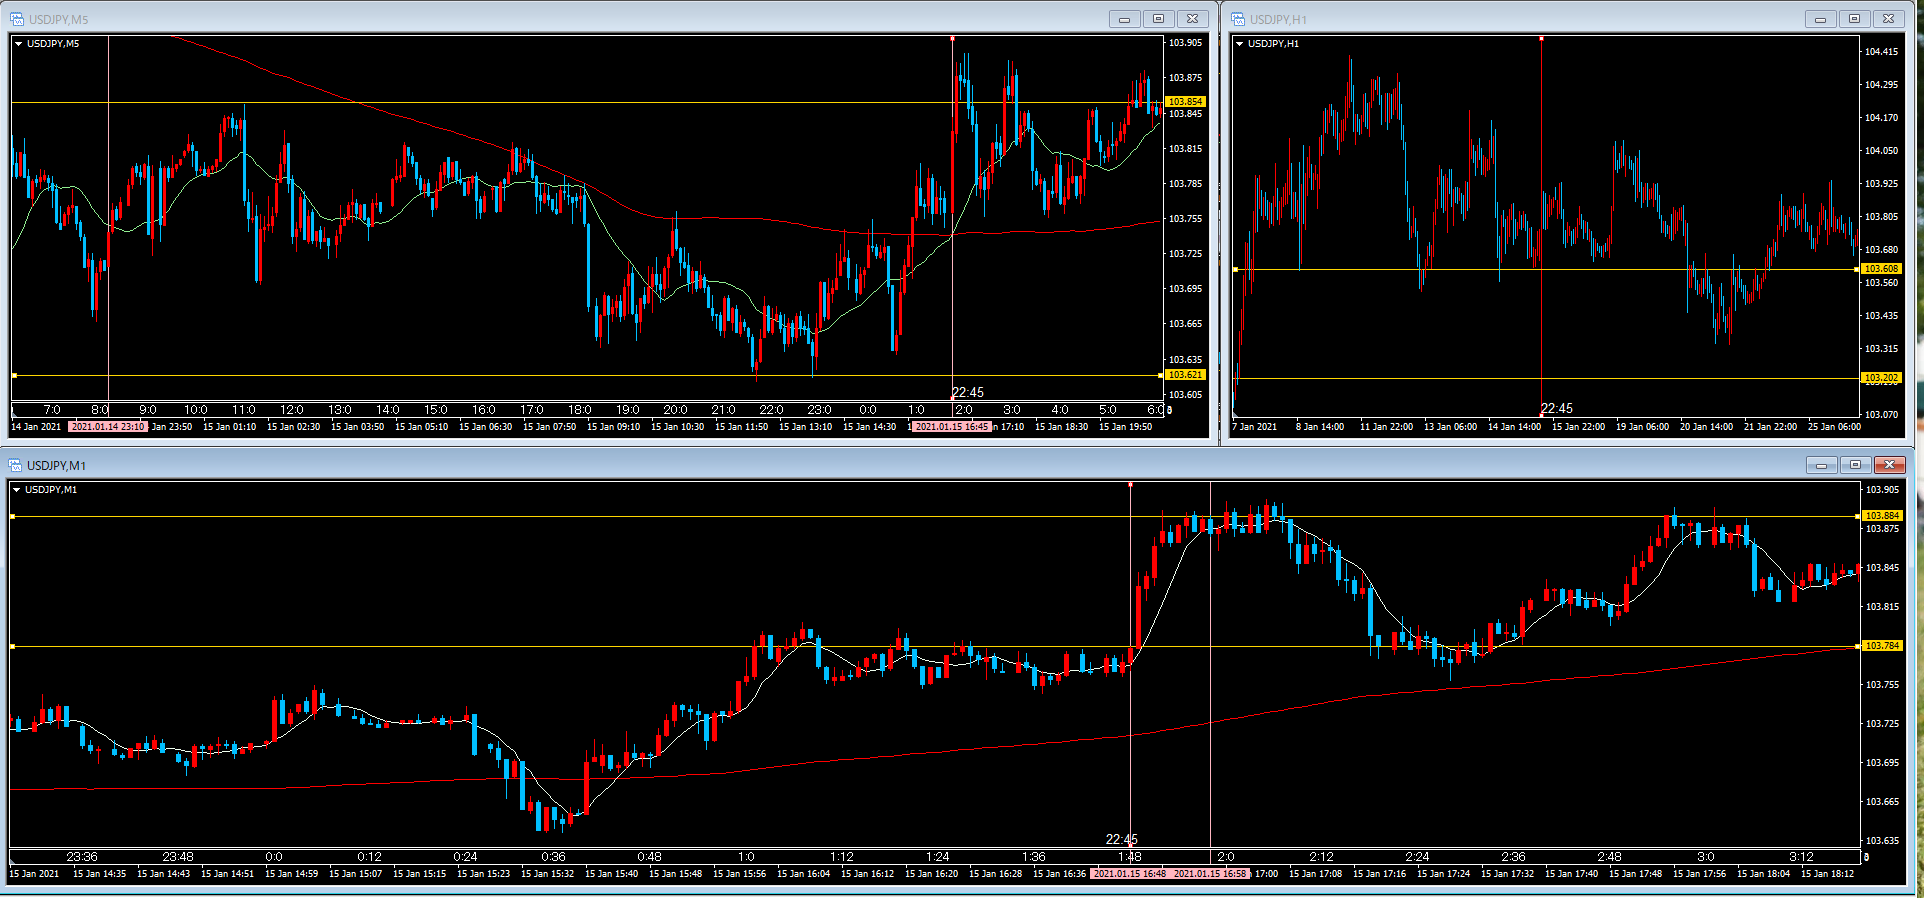The height and width of the screenshot is (898, 1924).
Task: Expand the USDJPY,M5 chart label triangle
Action: (19, 44)
